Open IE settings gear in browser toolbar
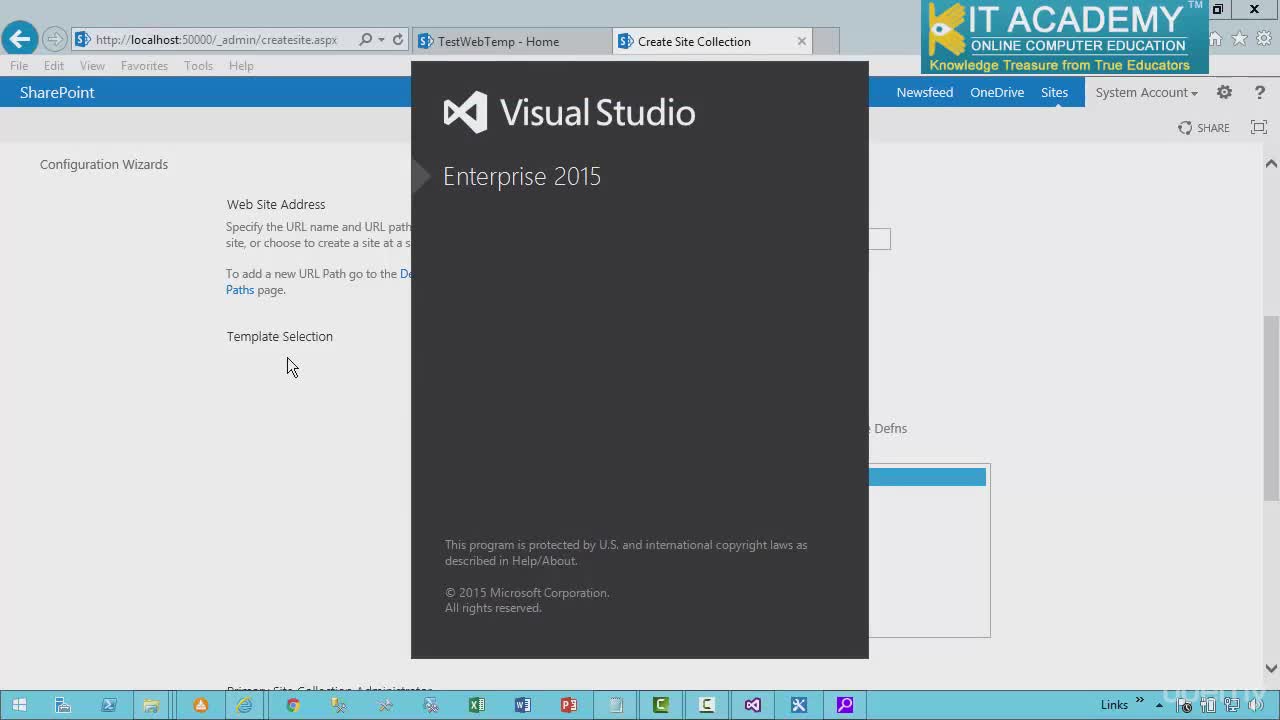This screenshot has height=720, width=1280. (x=1264, y=39)
